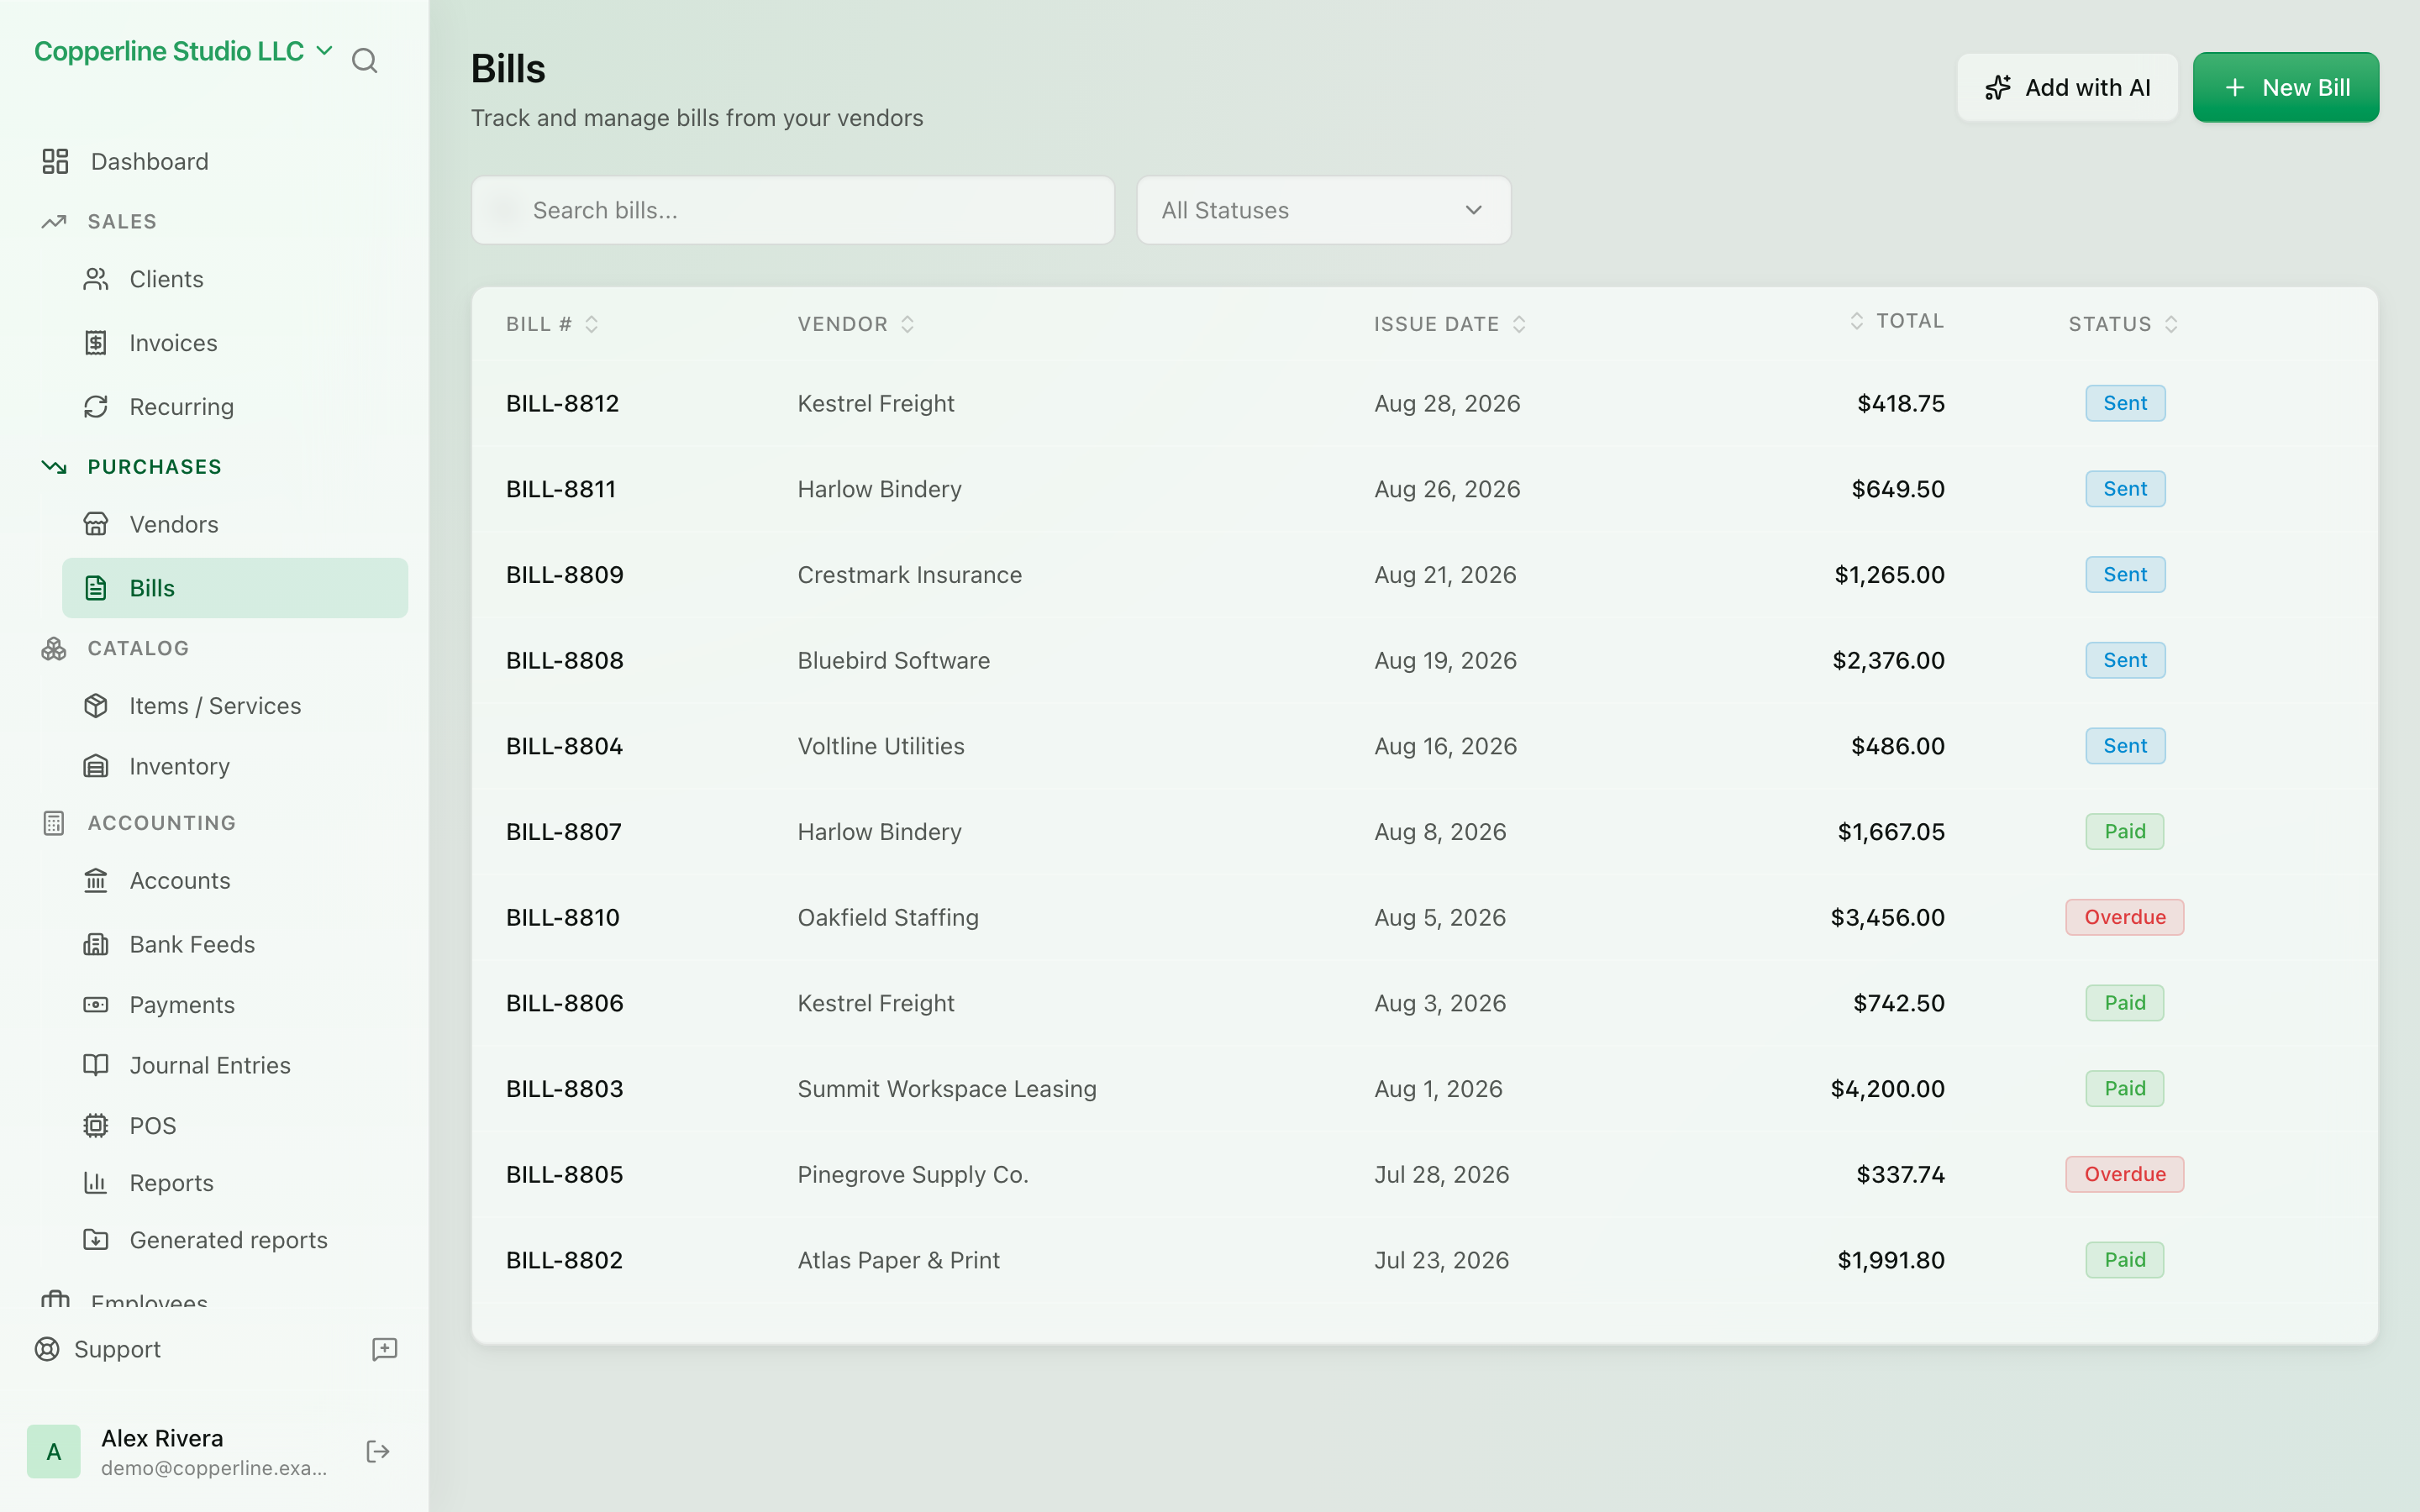Screen dimensions: 2420x1512
Task: Click the vendor Summit Workspace Leasing
Action: point(946,1089)
